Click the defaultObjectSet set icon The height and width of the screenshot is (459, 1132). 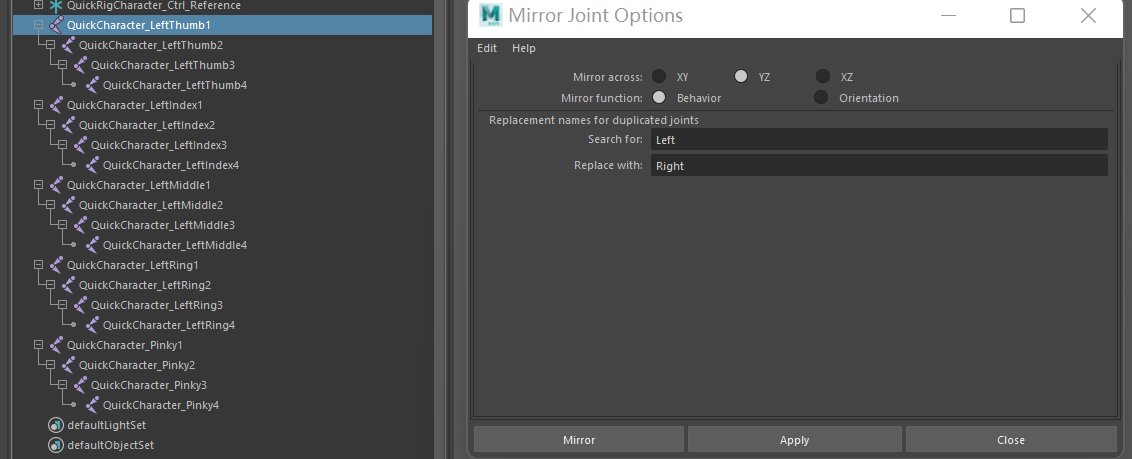point(56,445)
